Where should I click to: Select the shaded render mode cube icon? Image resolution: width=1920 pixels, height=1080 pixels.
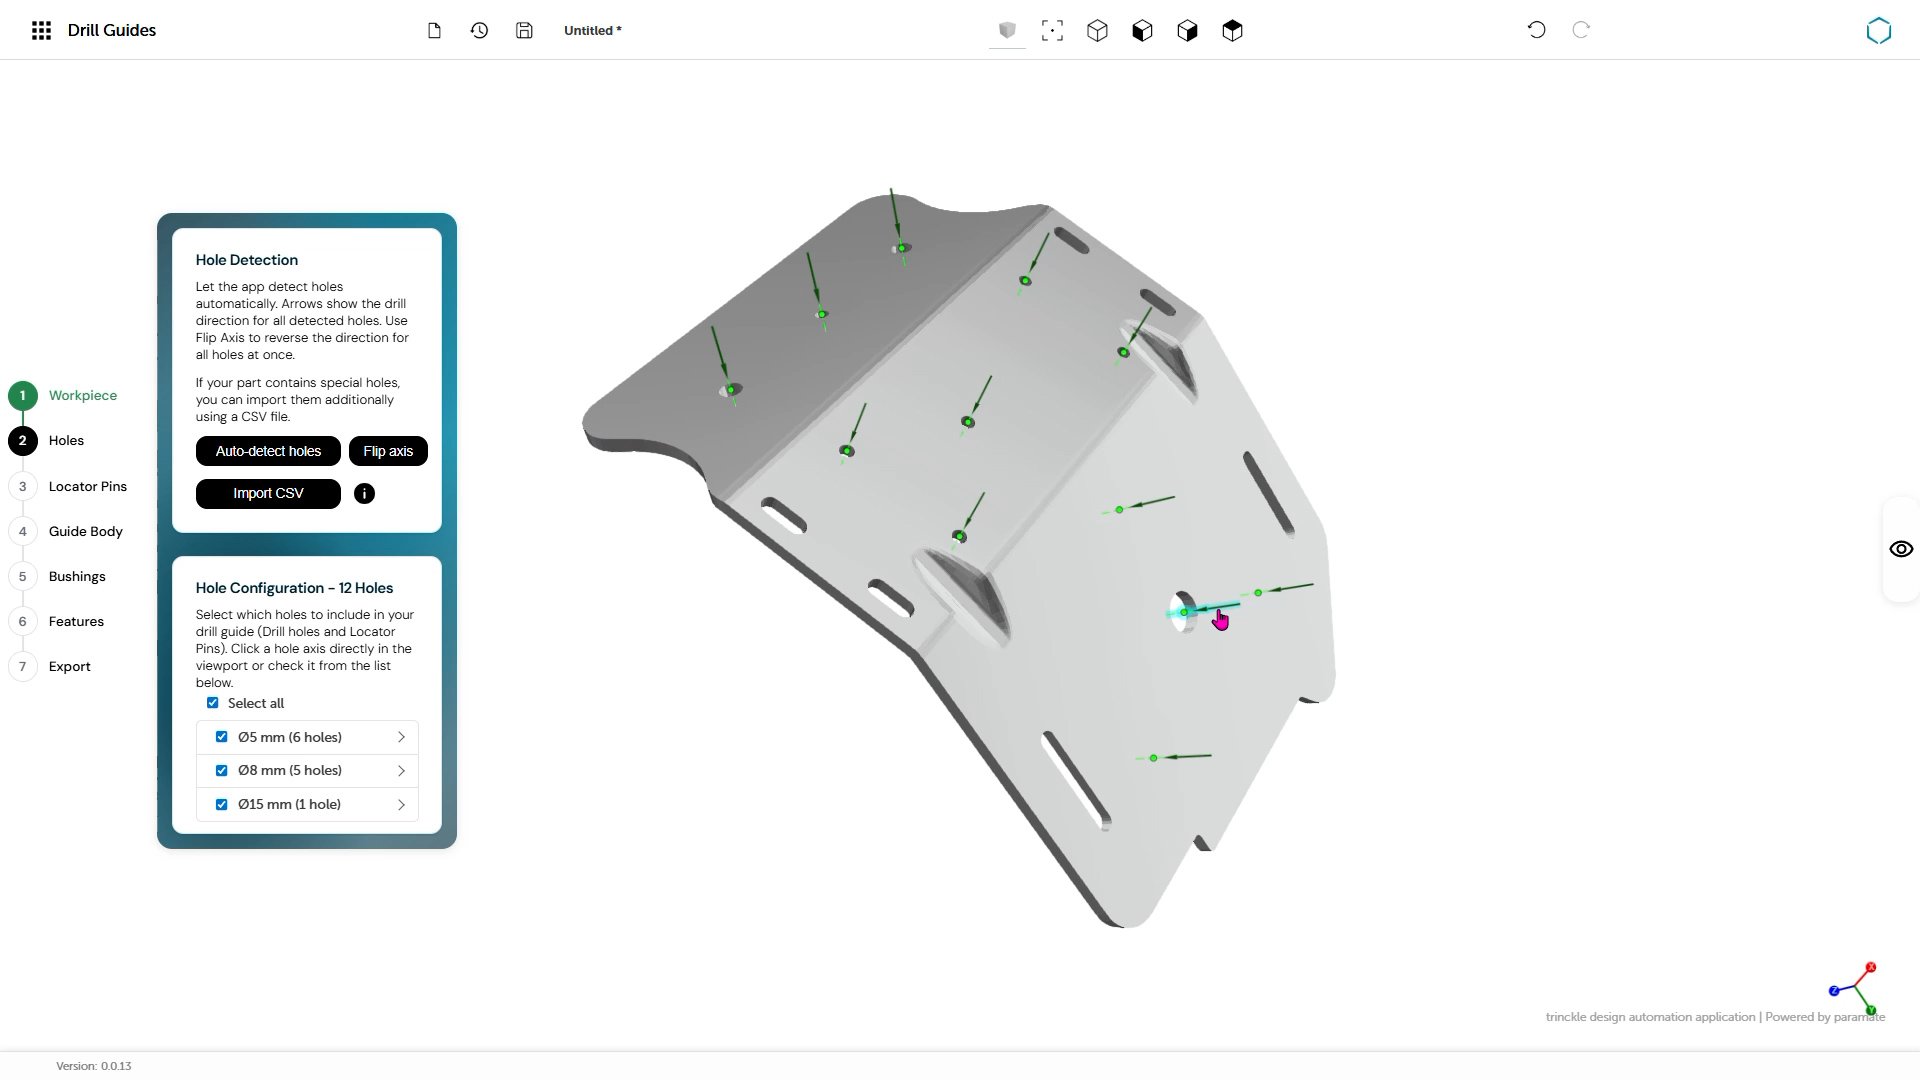1007,31
